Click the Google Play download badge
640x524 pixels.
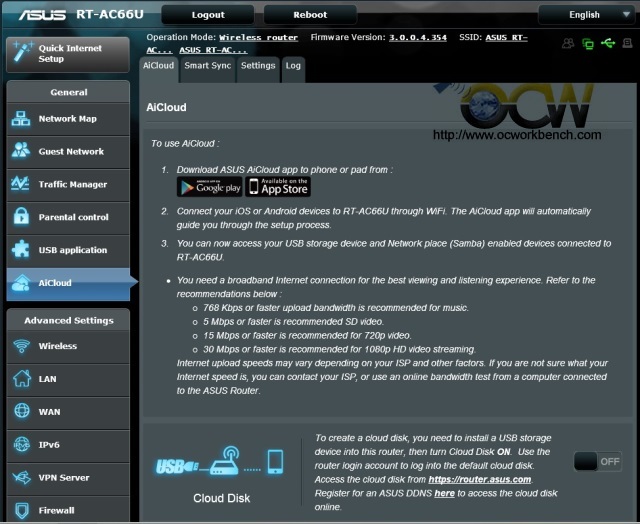coord(209,187)
